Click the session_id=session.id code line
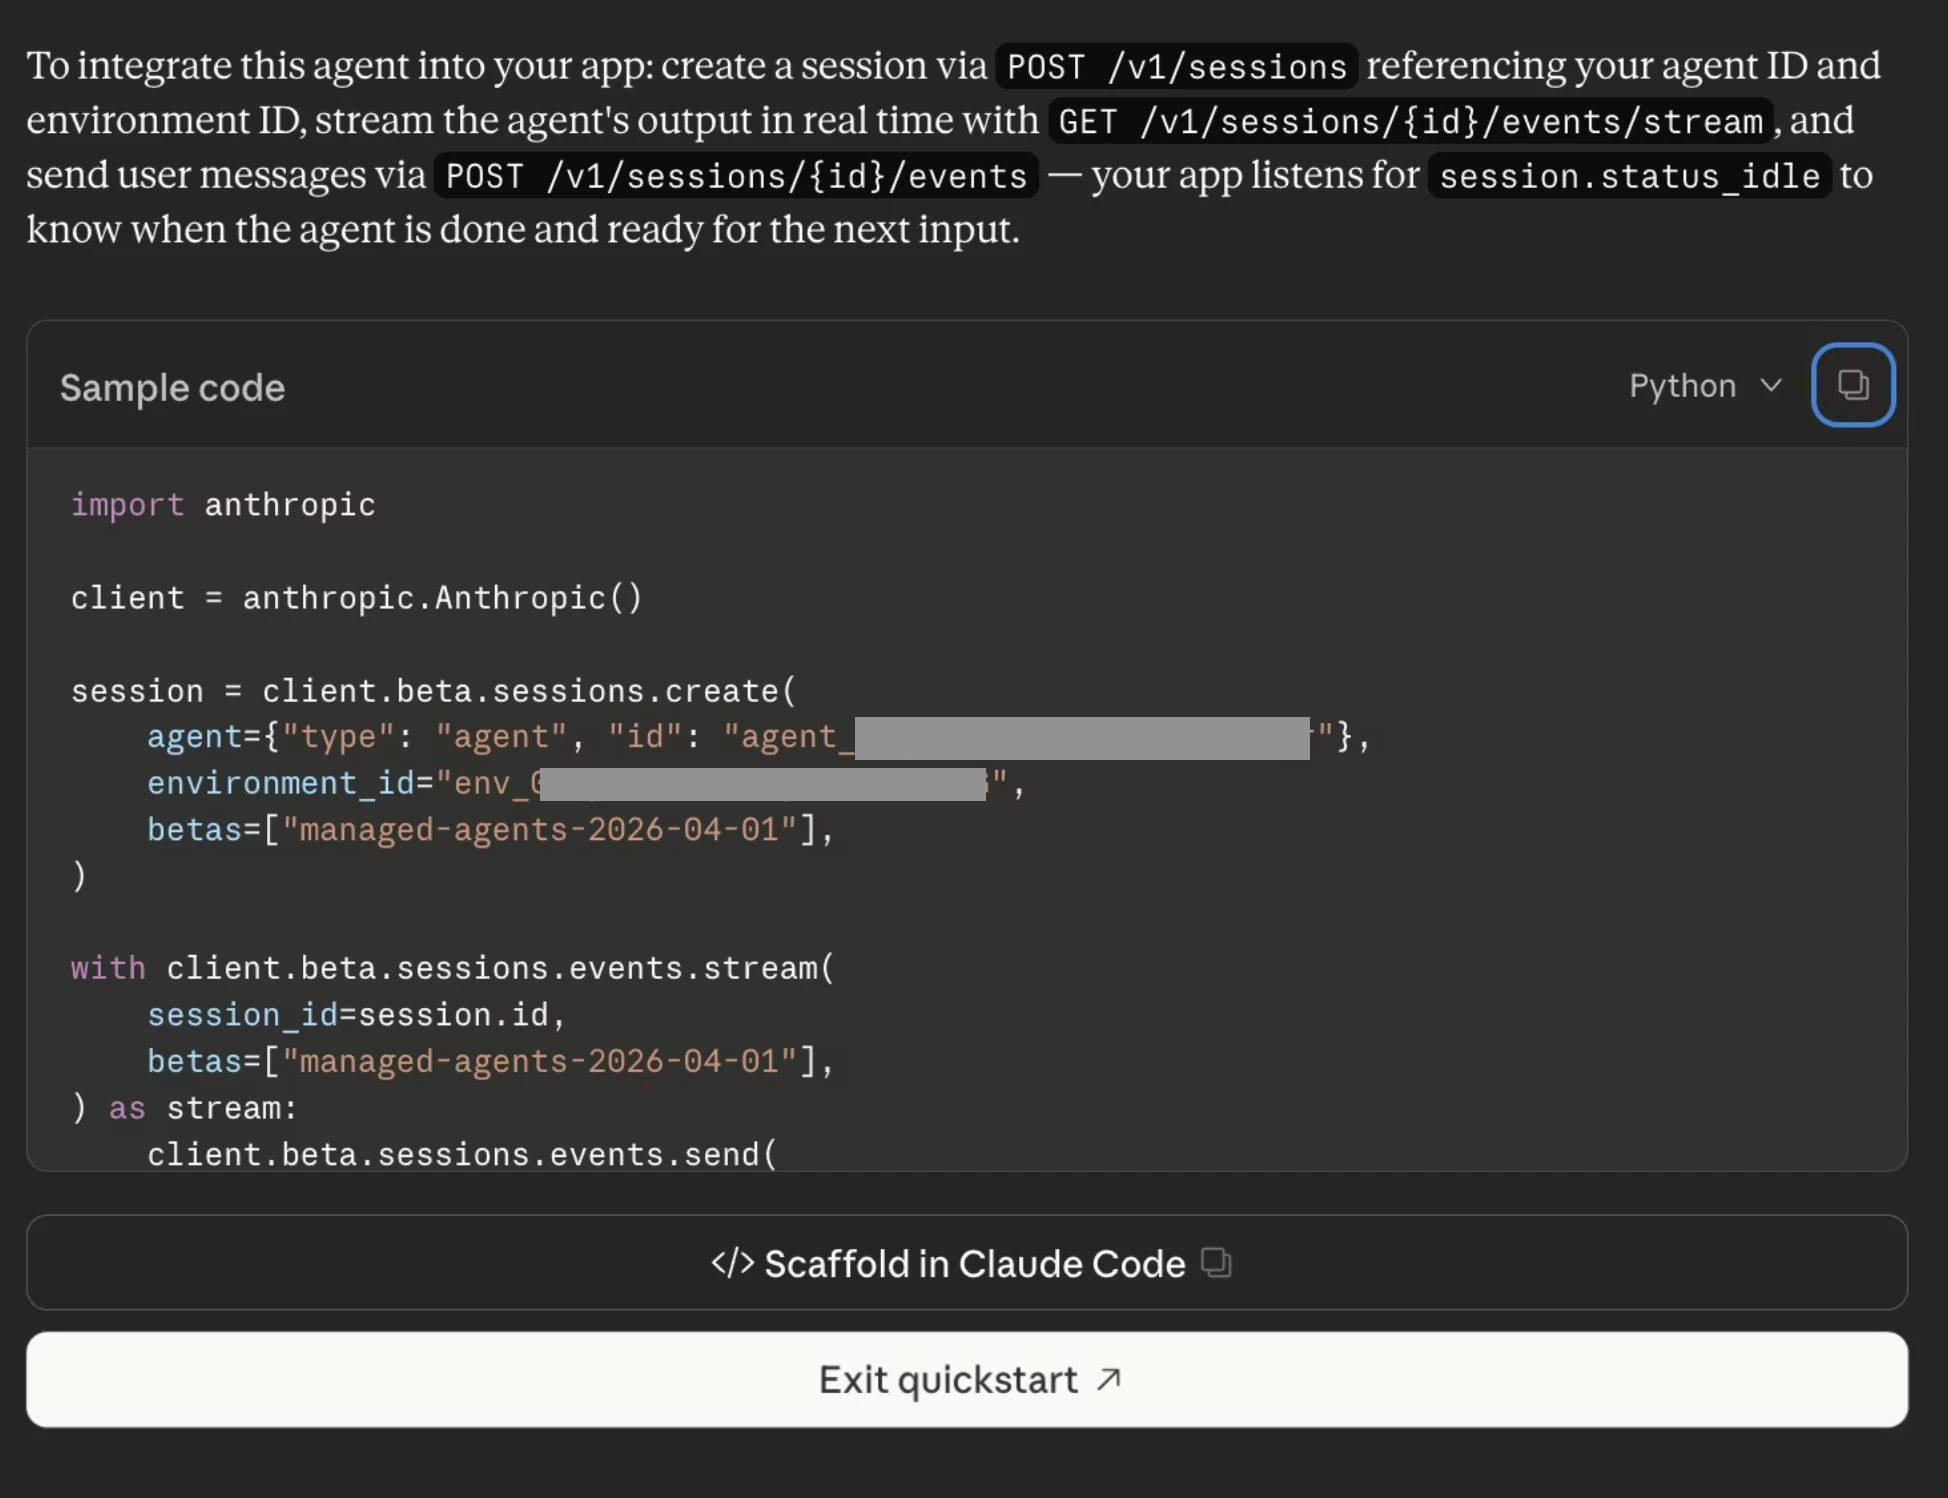Viewport: 1948px width, 1498px height. pyautogui.click(x=356, y=1015)
